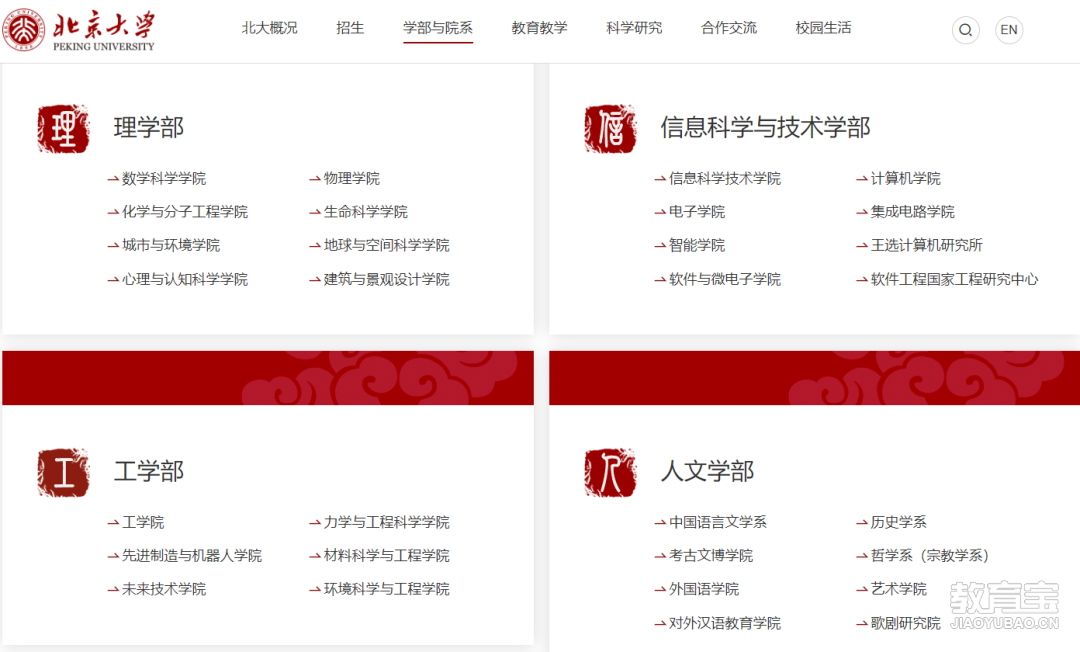Open the 校园生活 menu
This screenshot has height=652, width=1080.
824,28
